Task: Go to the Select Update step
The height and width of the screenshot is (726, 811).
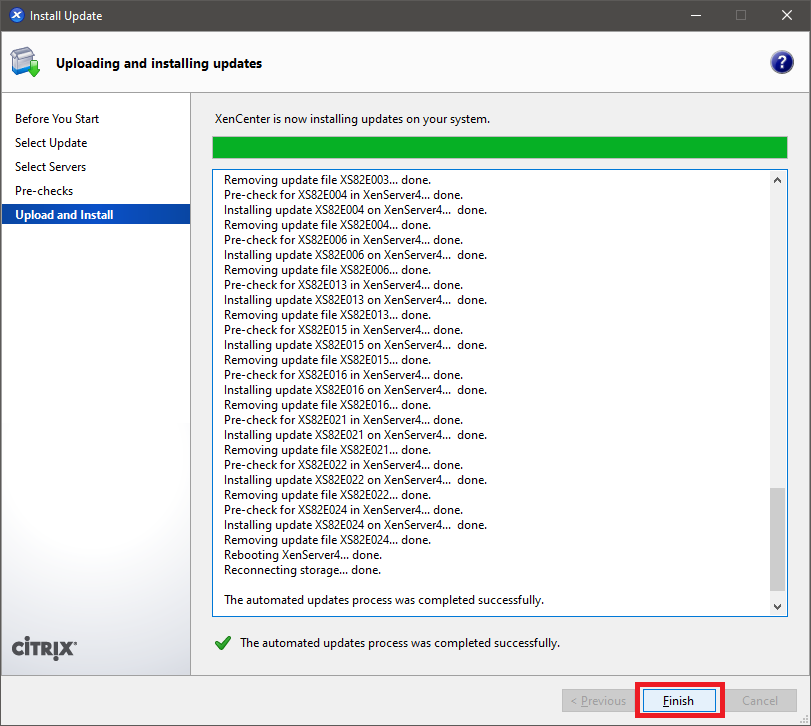Action: point(51,143)
